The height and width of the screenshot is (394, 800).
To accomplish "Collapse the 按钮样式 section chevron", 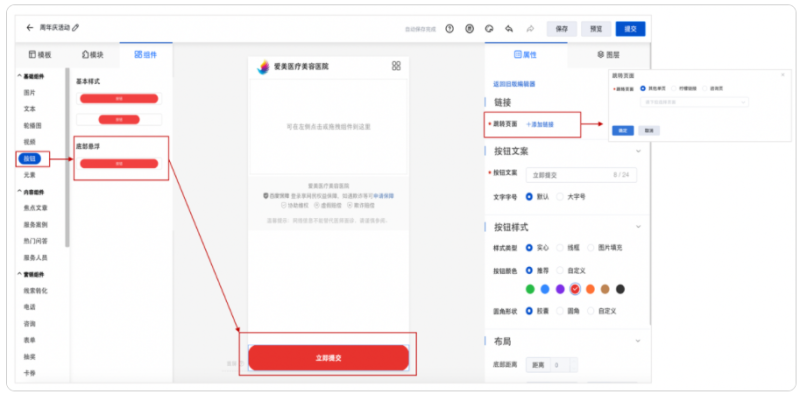I will click(638, 227).
